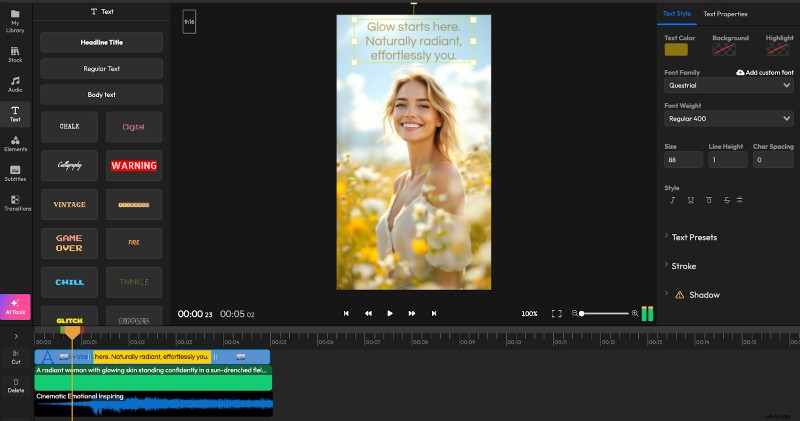Viewport: 800px width, 421px height.
Task: Open the Transitions panel
Action: 17,202
